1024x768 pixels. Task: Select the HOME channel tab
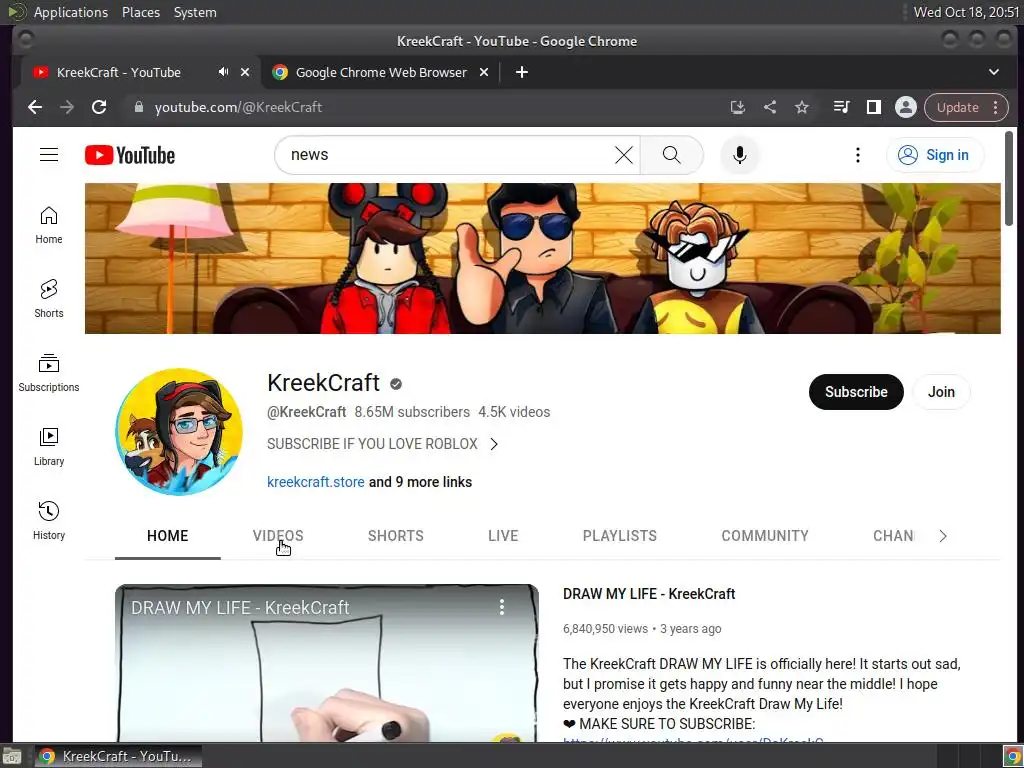[168, 536]
